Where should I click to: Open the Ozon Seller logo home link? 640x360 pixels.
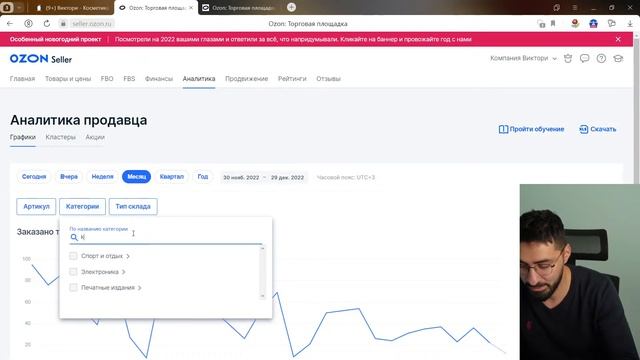click(41, 59)
